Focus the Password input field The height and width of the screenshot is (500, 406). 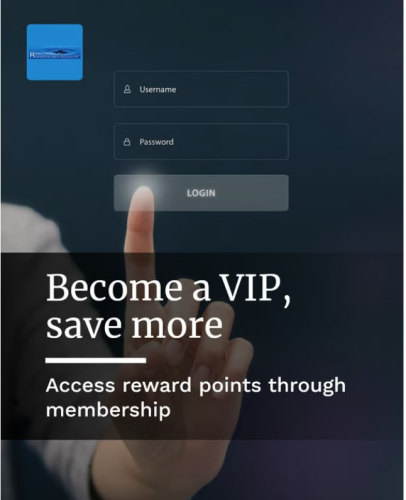click(201, 142)
